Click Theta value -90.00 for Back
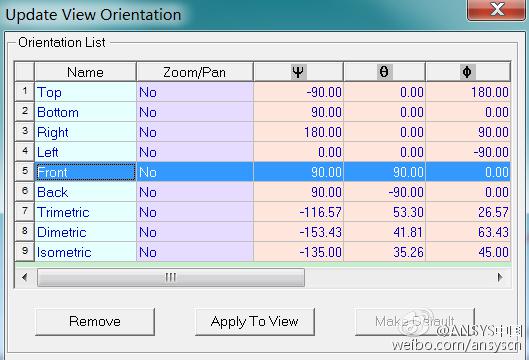The image size is (529, 360). coord(385,192)
